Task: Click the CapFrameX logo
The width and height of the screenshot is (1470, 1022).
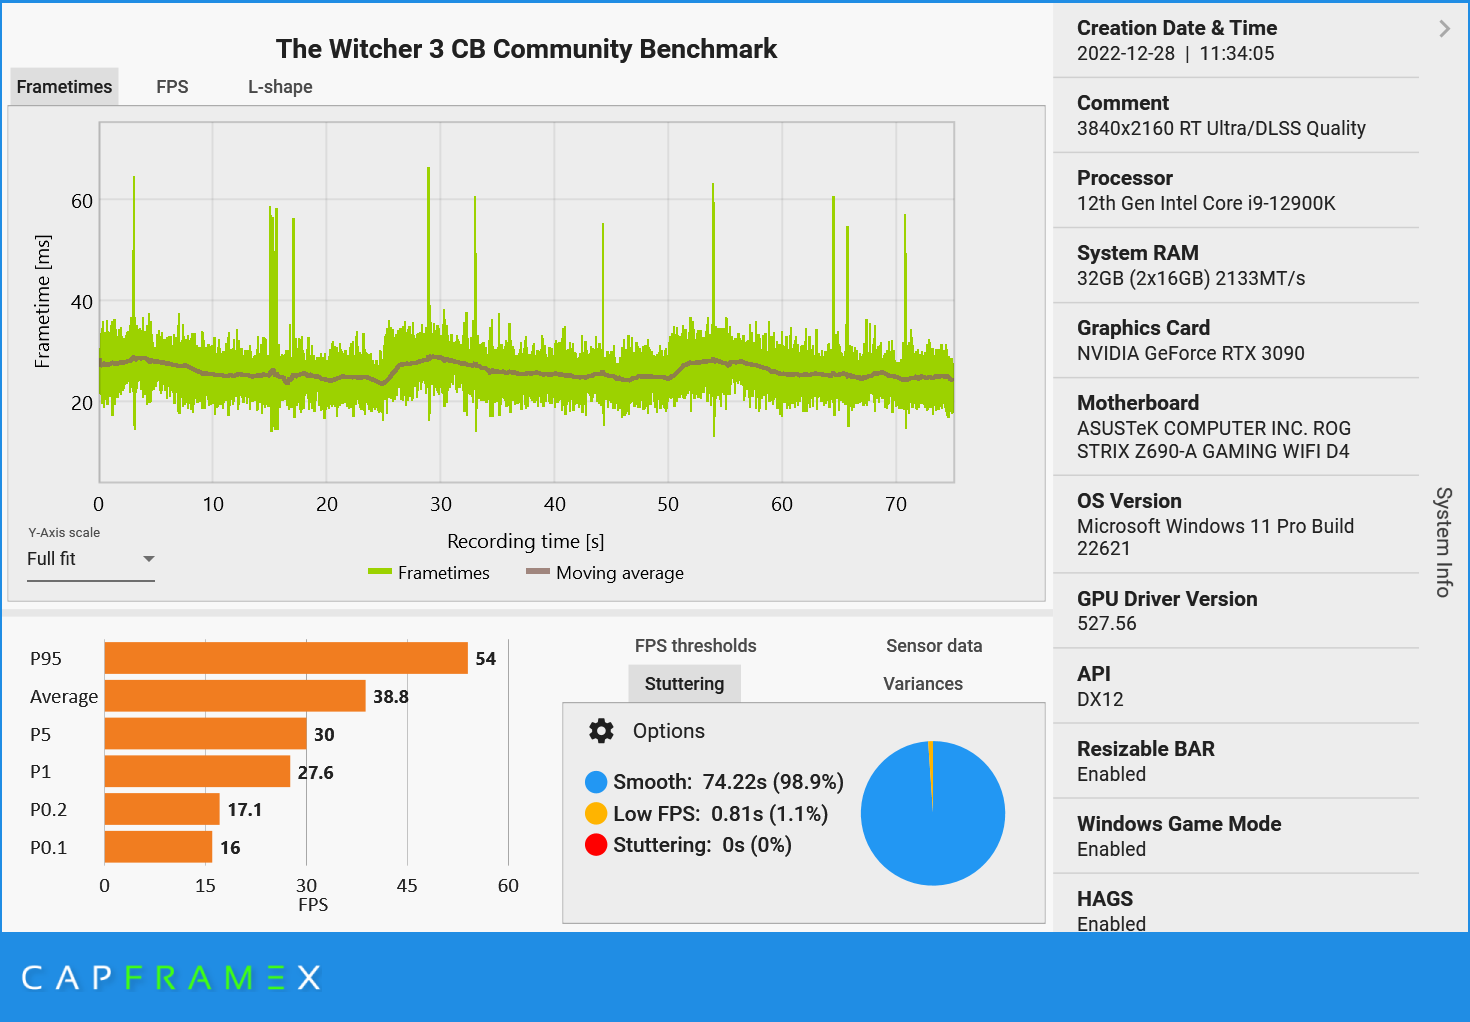Action: 168,977
